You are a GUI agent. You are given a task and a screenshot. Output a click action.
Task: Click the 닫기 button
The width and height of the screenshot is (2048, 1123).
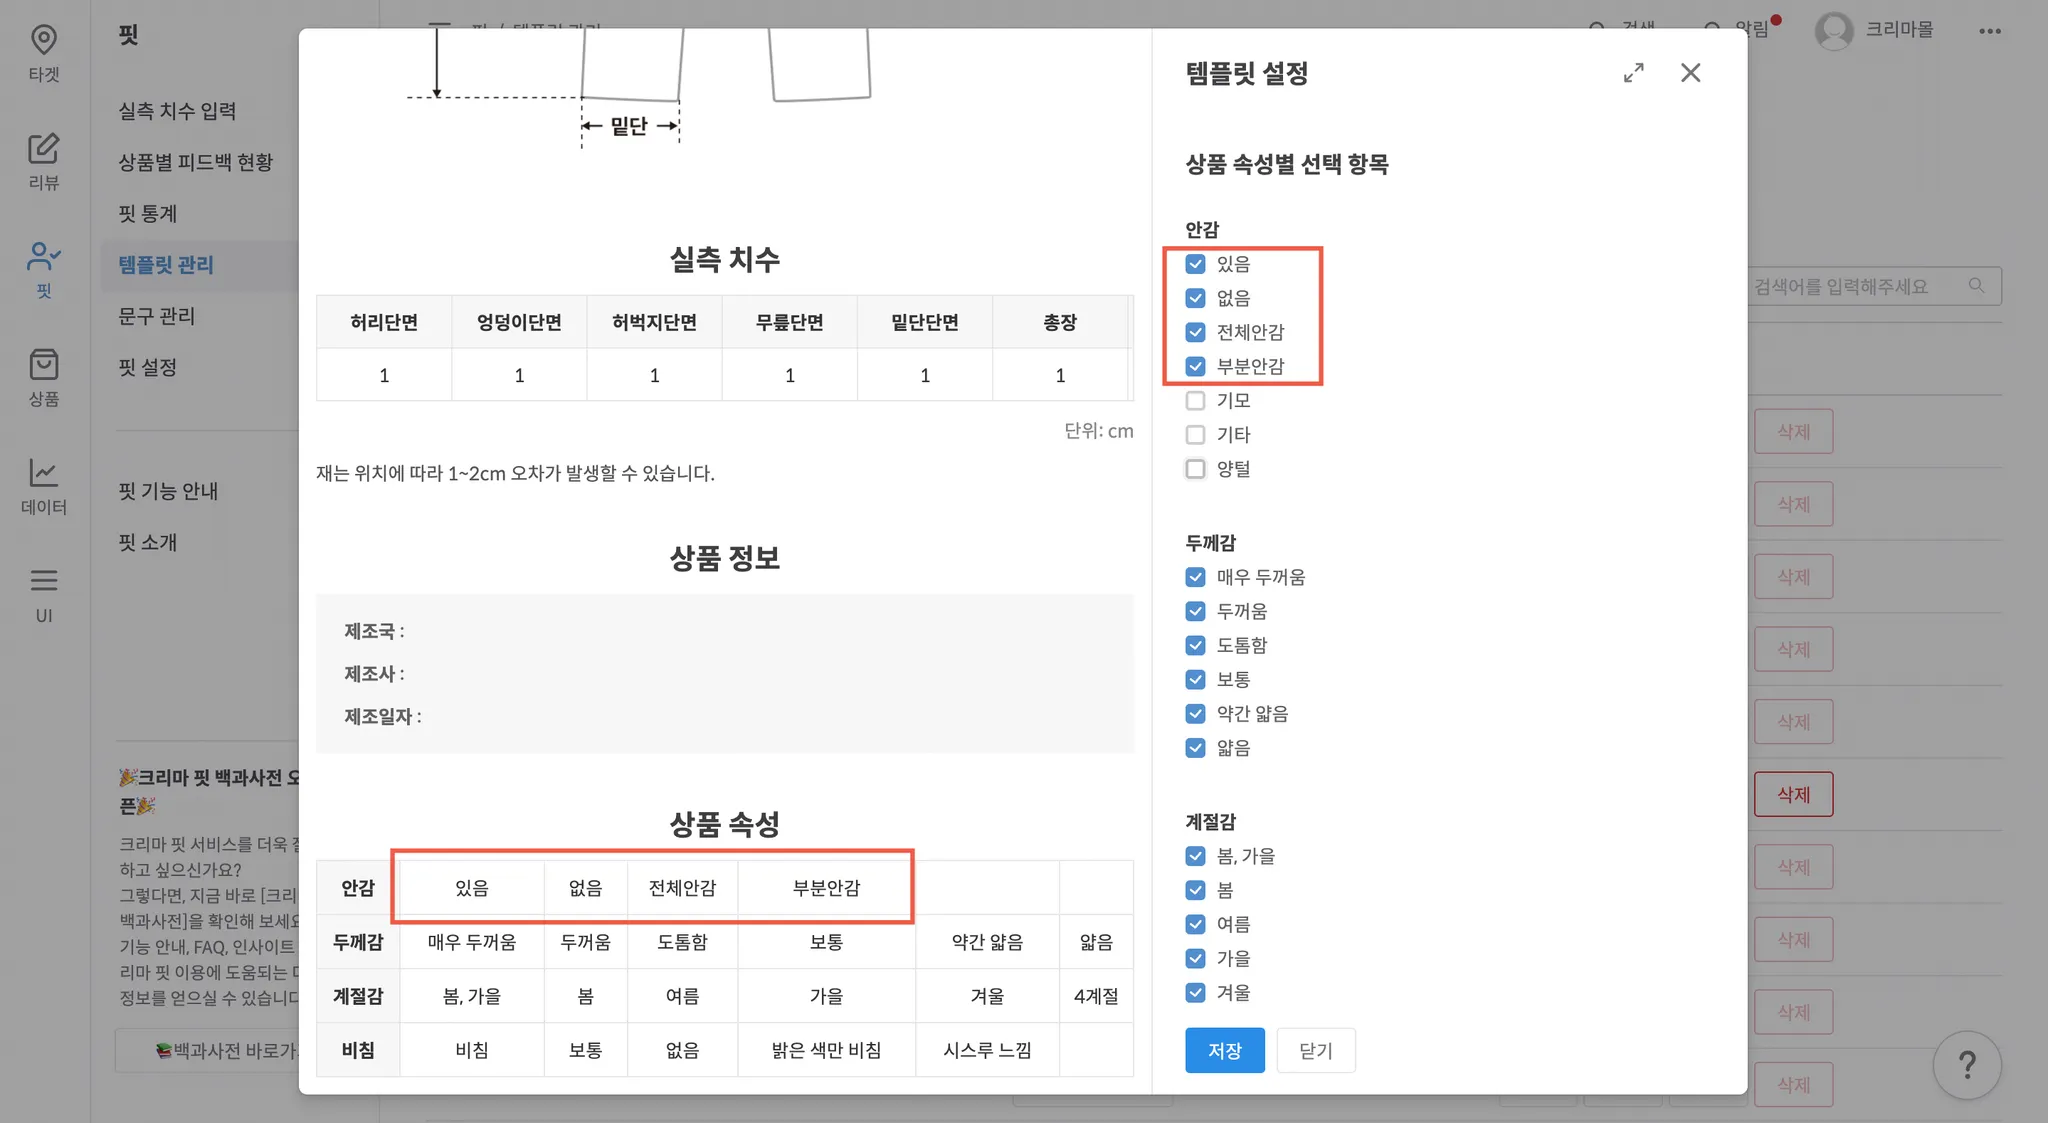point(1315,1050)
